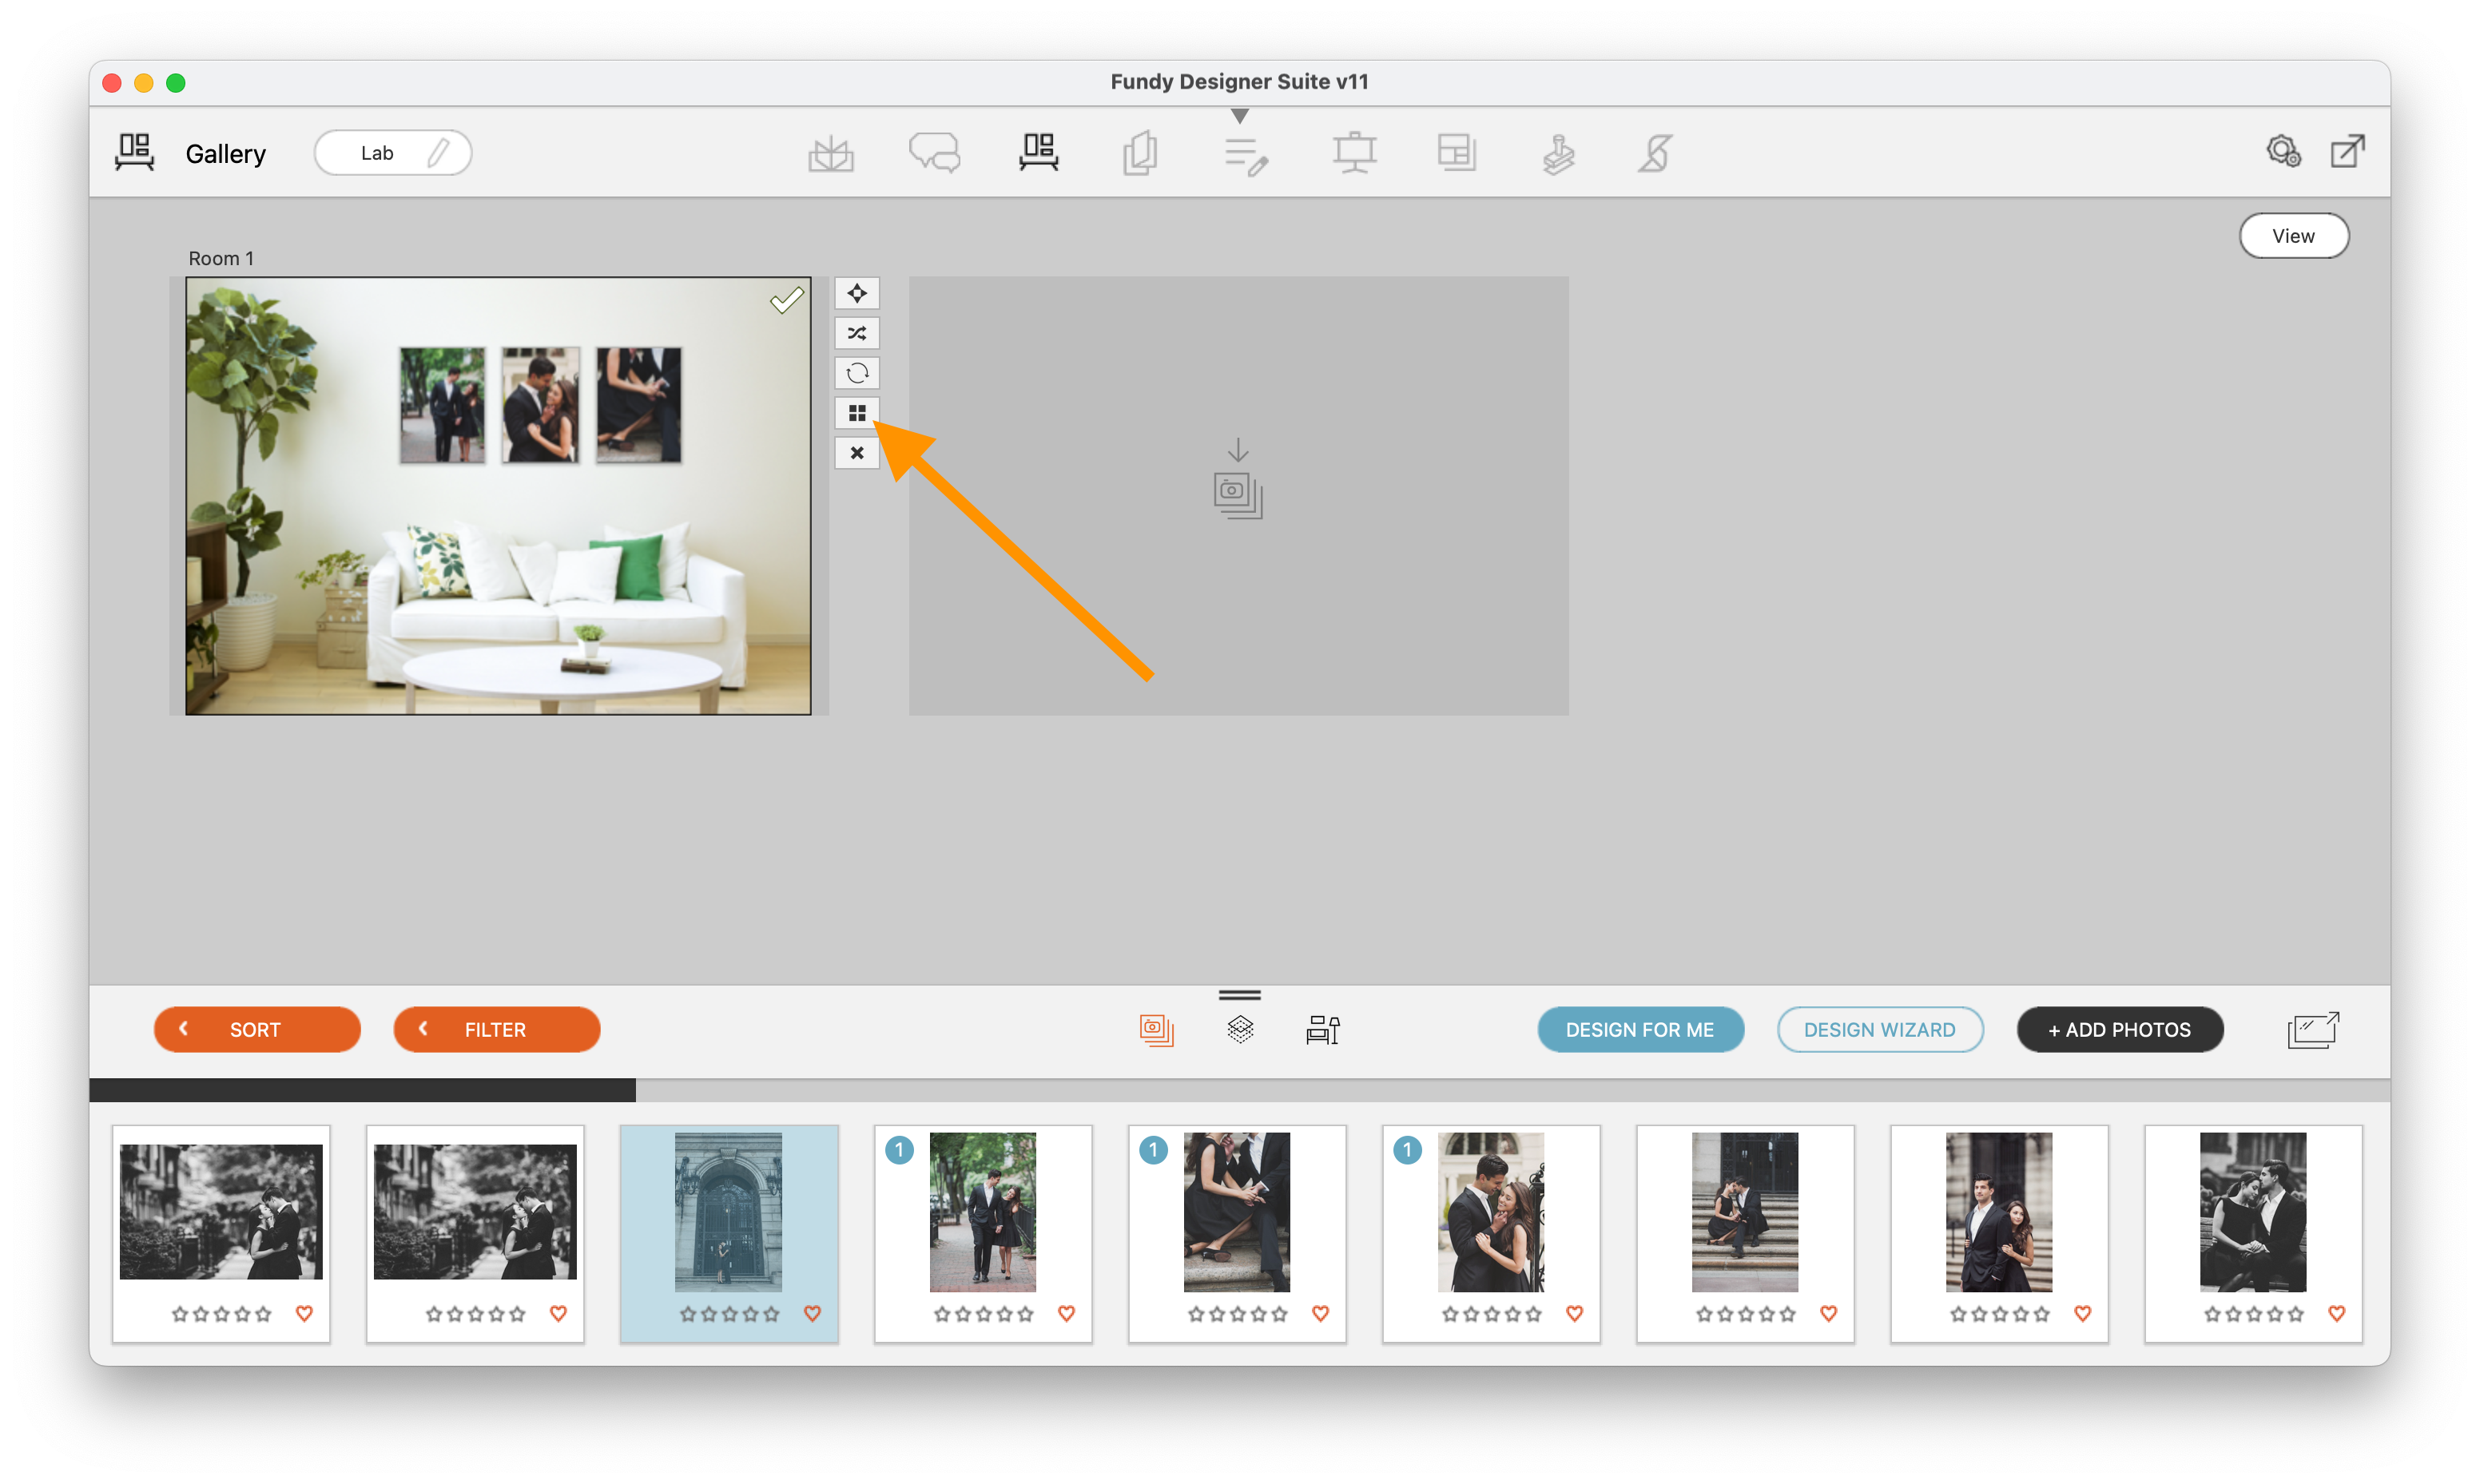Viewport: 2480px width, 1484px height.
Task: Select the couple embracing by gate photo
Action: point(1491,1212)
